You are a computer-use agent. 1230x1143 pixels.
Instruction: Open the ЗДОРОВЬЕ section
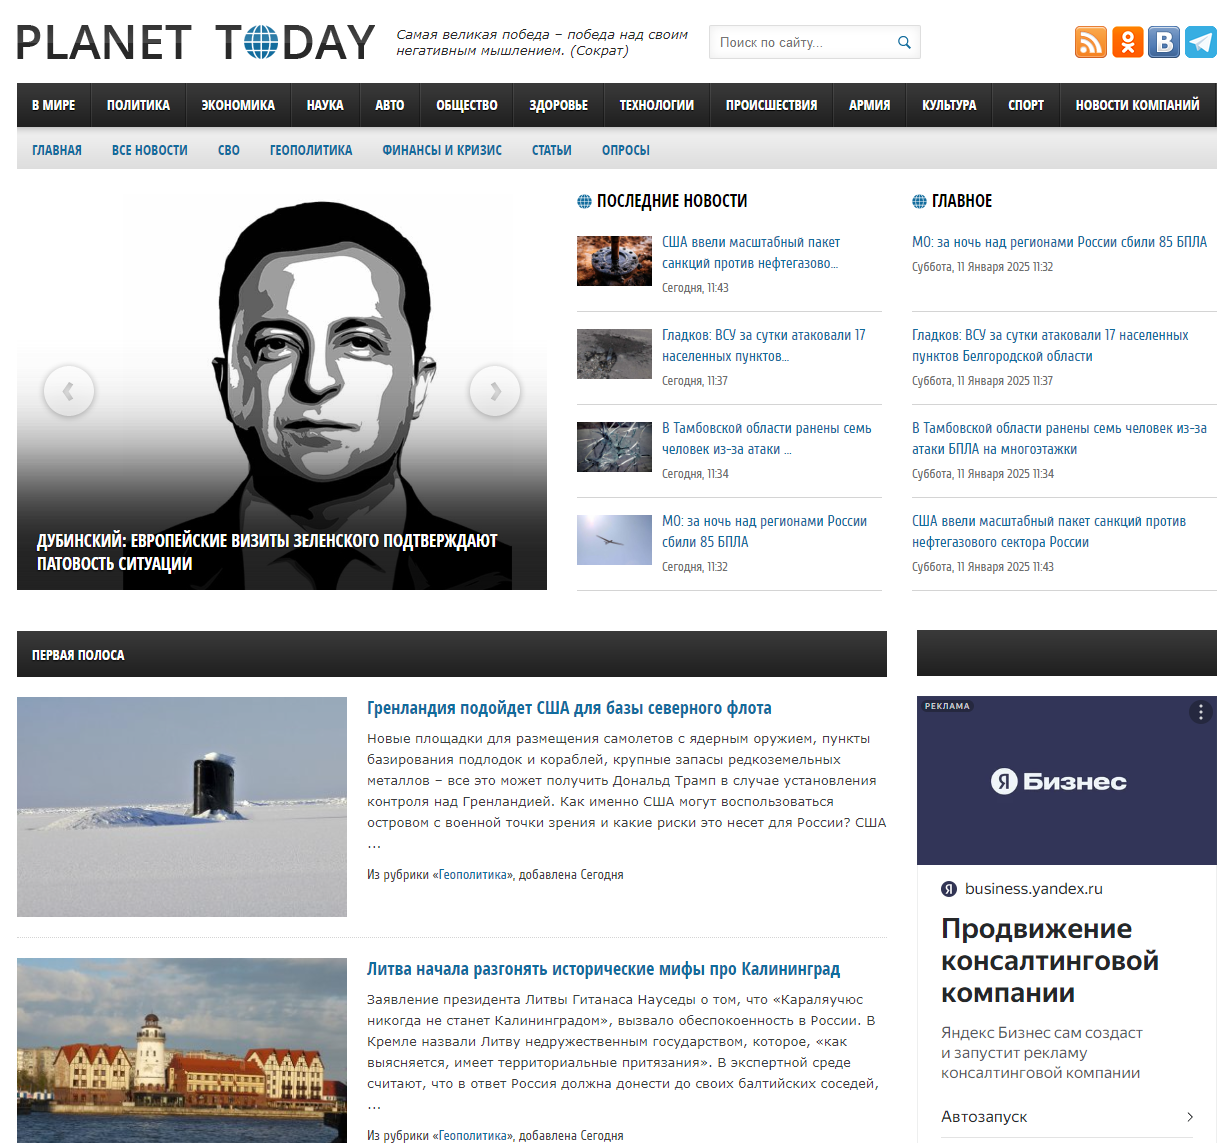pos(559,105)
